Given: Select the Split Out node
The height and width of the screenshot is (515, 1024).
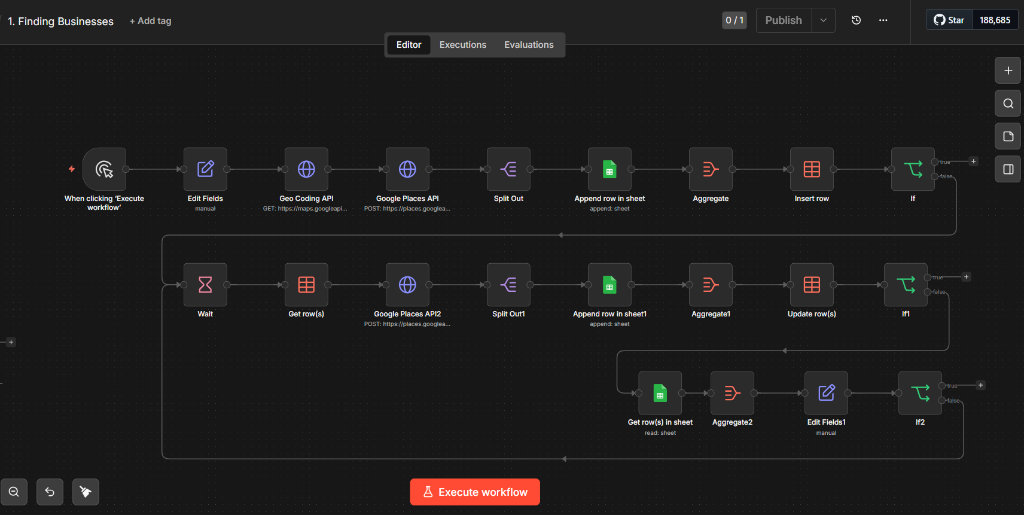Looking at the screenshot, I should point(509,169).
